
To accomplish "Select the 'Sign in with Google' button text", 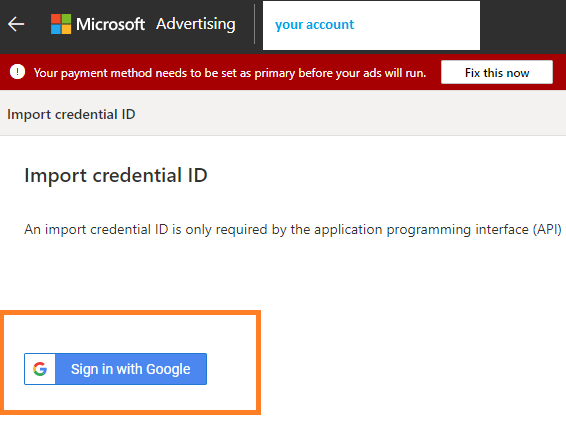I will click(x=131, y=369).
